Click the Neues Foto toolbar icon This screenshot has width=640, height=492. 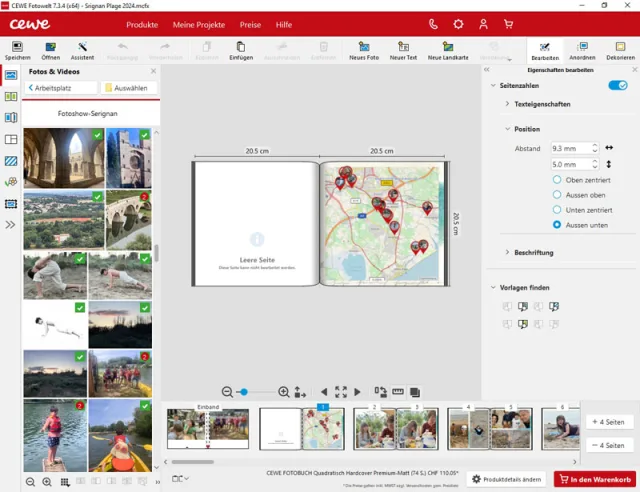pyautogui.click(x=363, y=47)
